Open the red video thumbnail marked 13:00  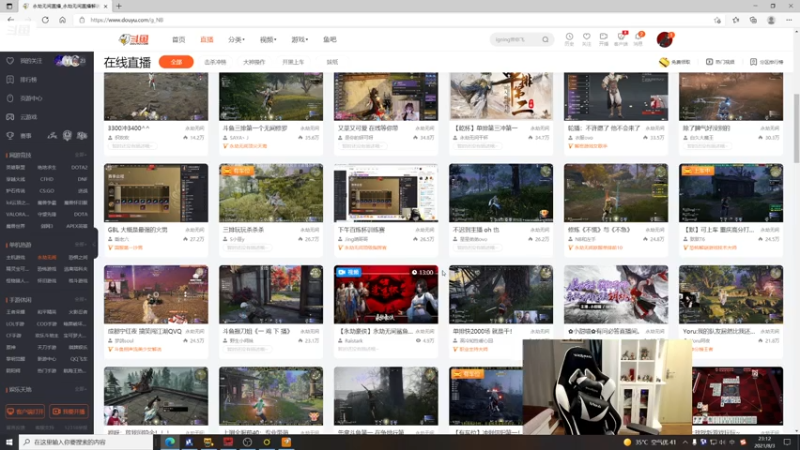pos(386,294)
